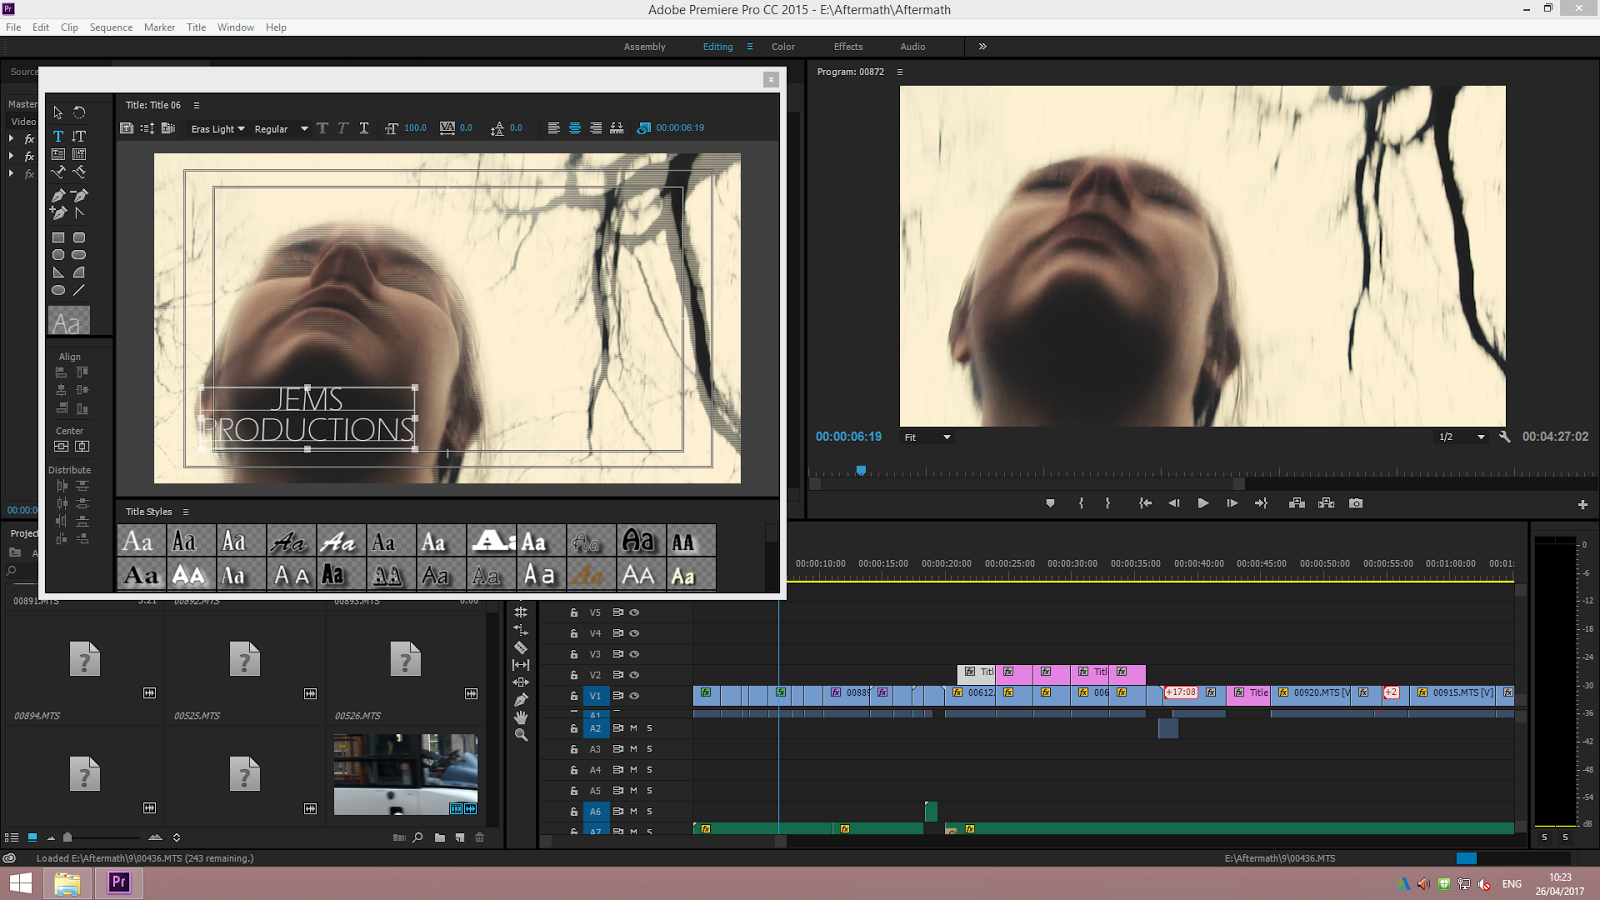Viewport: 1600px width, 900px height.
Task: Select the Razor tool in timeline tools
Action: tap(521, 647)
